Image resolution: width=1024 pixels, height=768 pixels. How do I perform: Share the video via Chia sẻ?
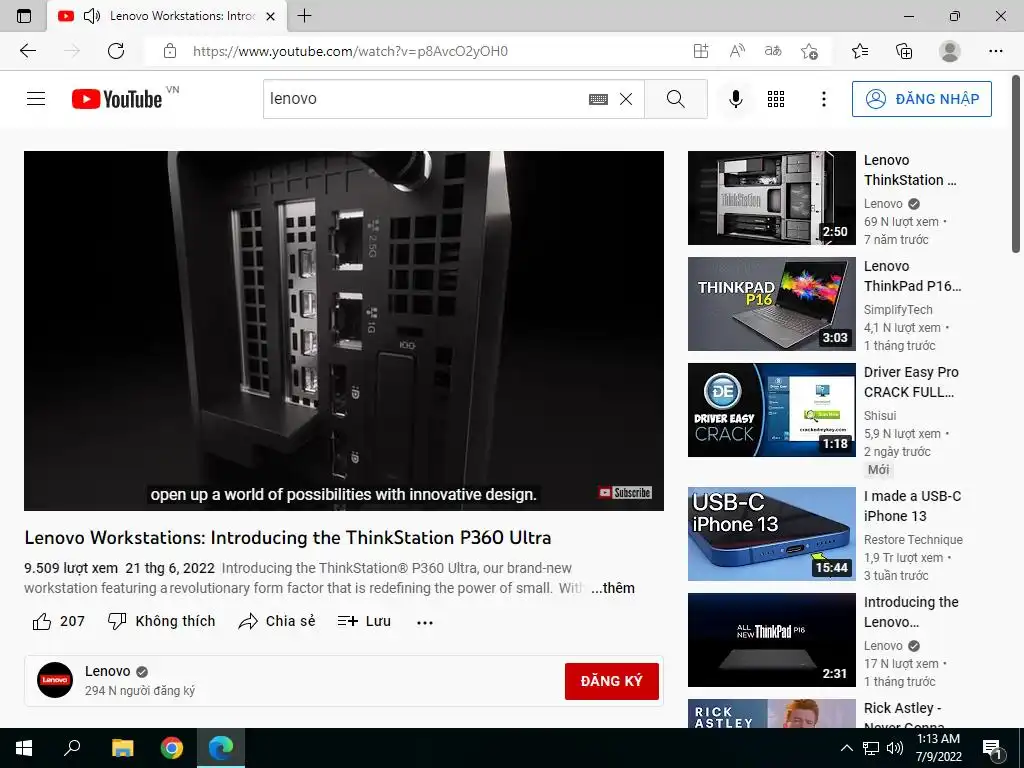276,621
